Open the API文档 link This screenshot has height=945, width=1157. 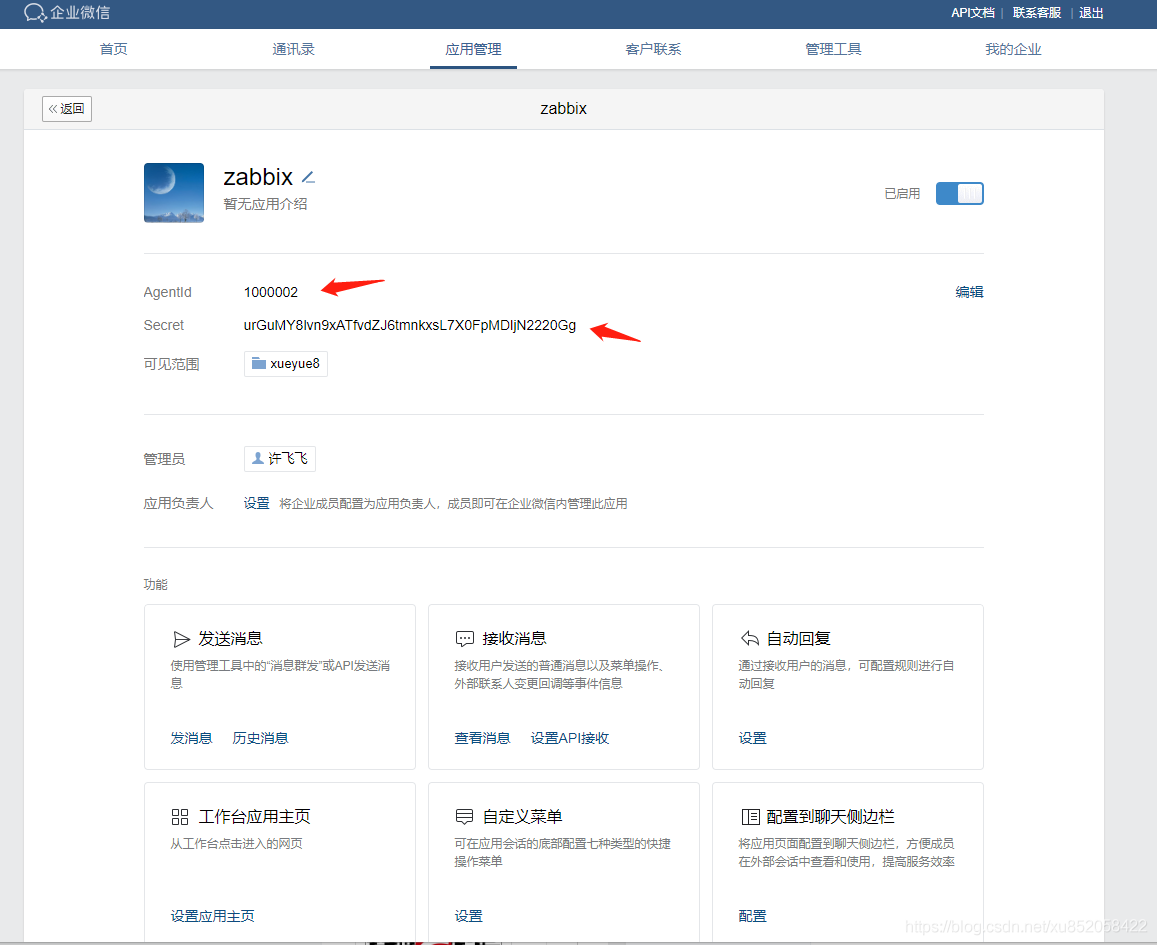[973, 13]
